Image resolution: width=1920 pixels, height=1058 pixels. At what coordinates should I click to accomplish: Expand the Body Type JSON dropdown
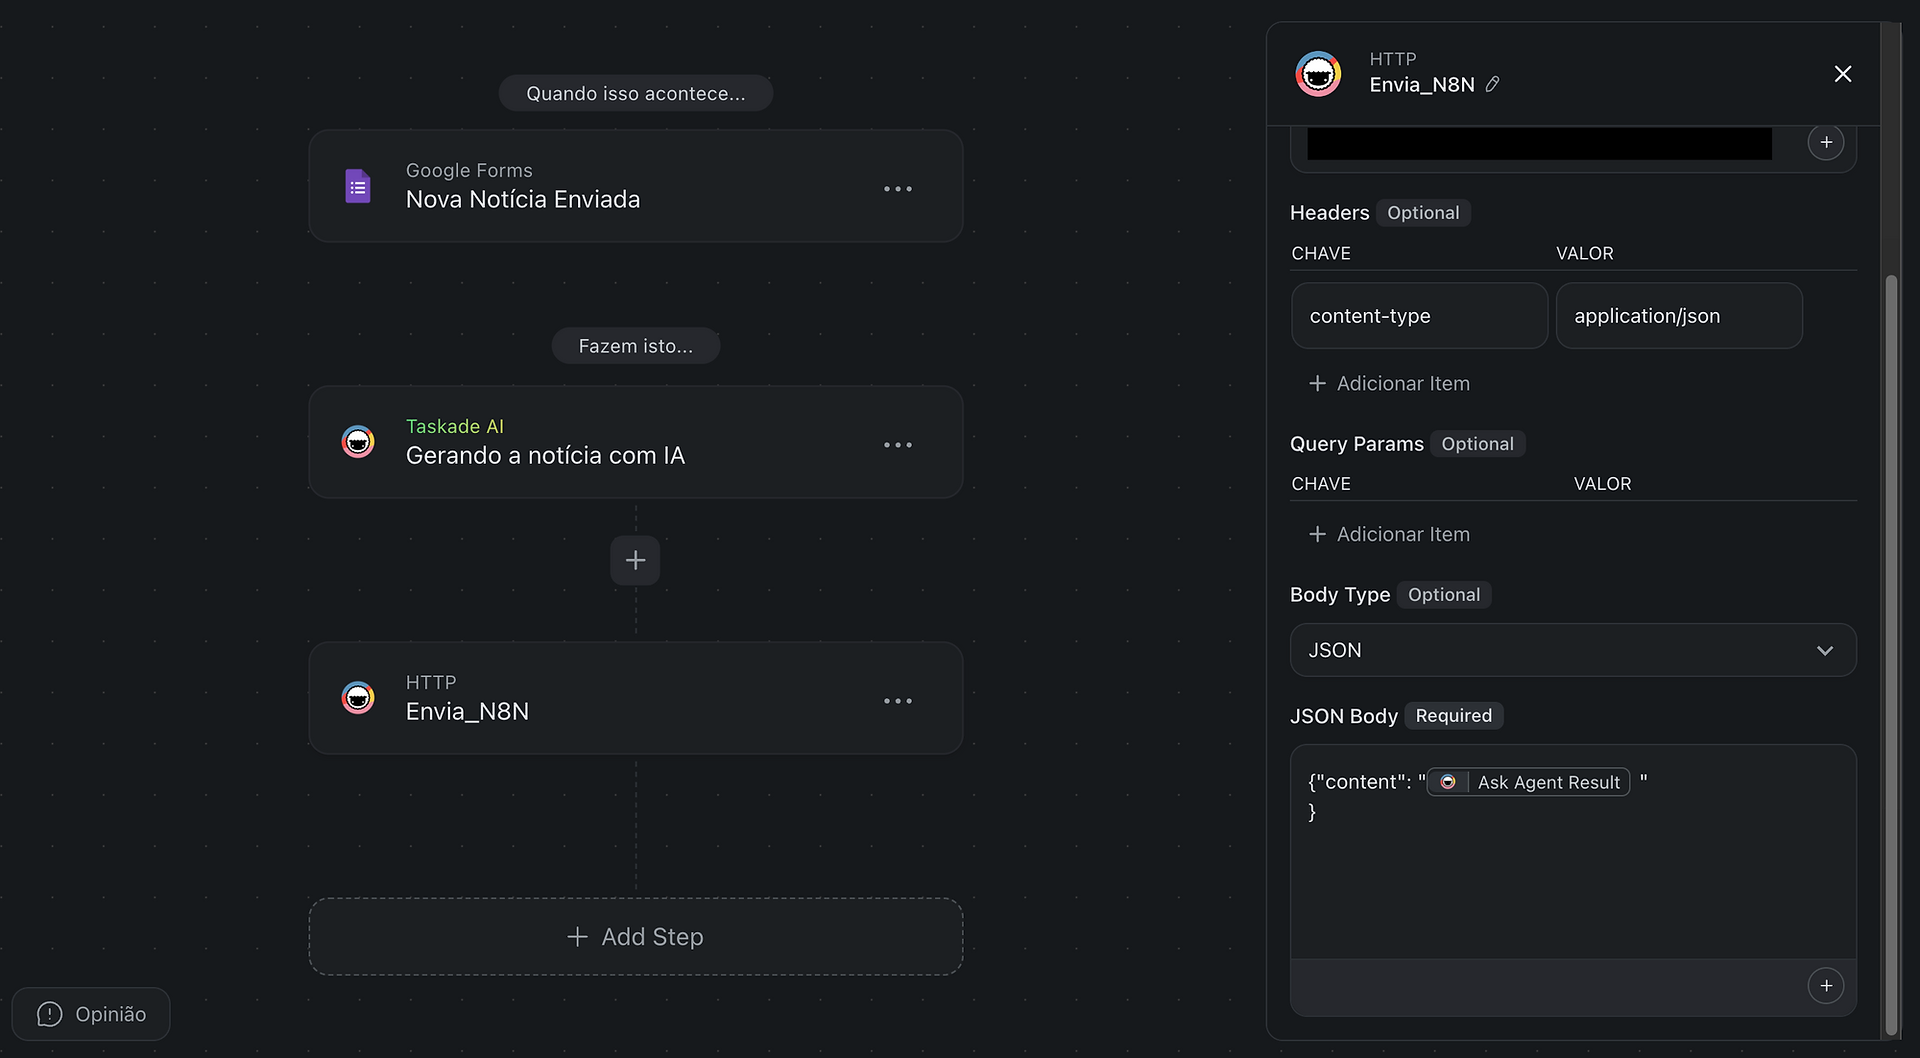click(1573, 650)
